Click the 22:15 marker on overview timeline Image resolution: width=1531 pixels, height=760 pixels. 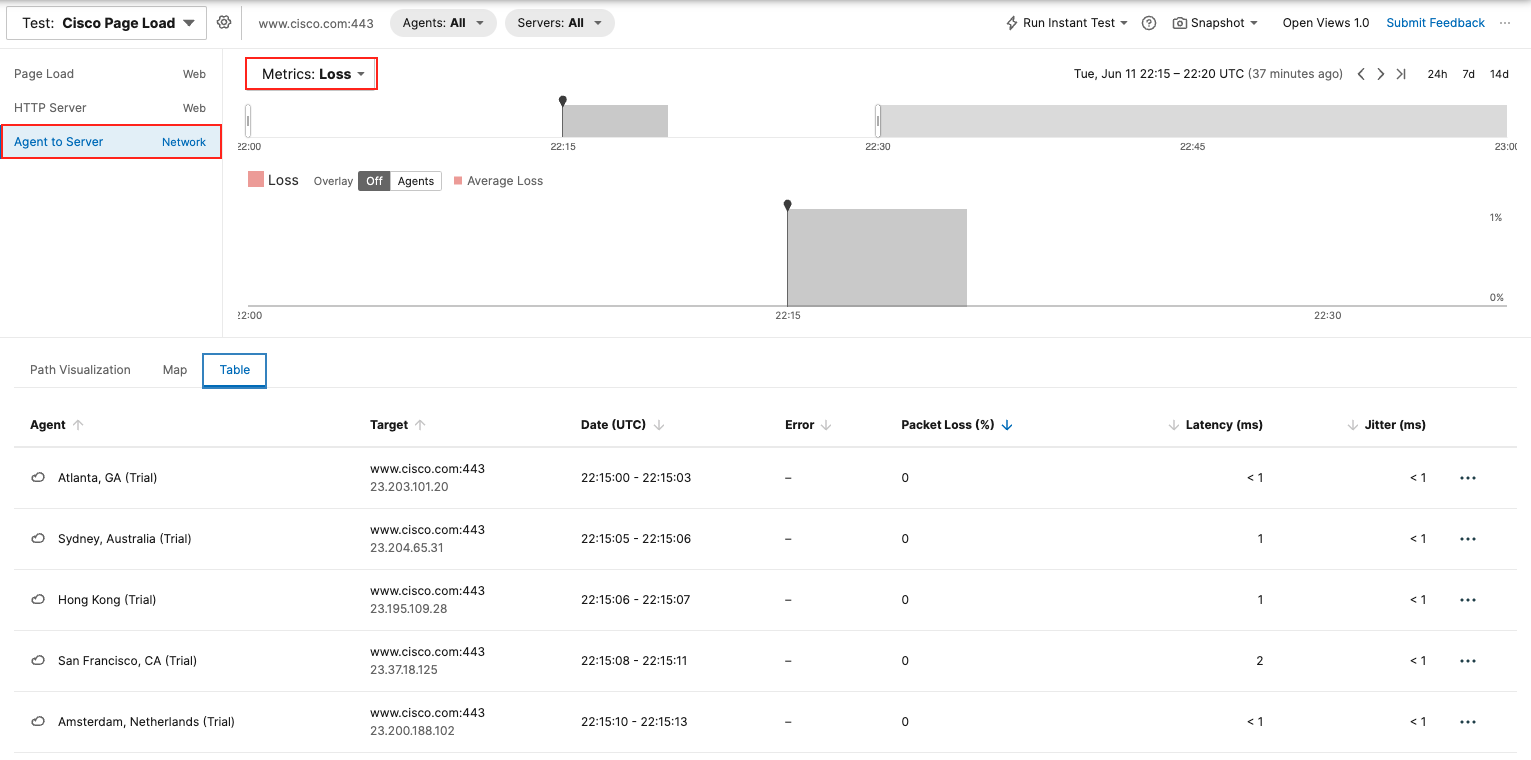(563, 102)
